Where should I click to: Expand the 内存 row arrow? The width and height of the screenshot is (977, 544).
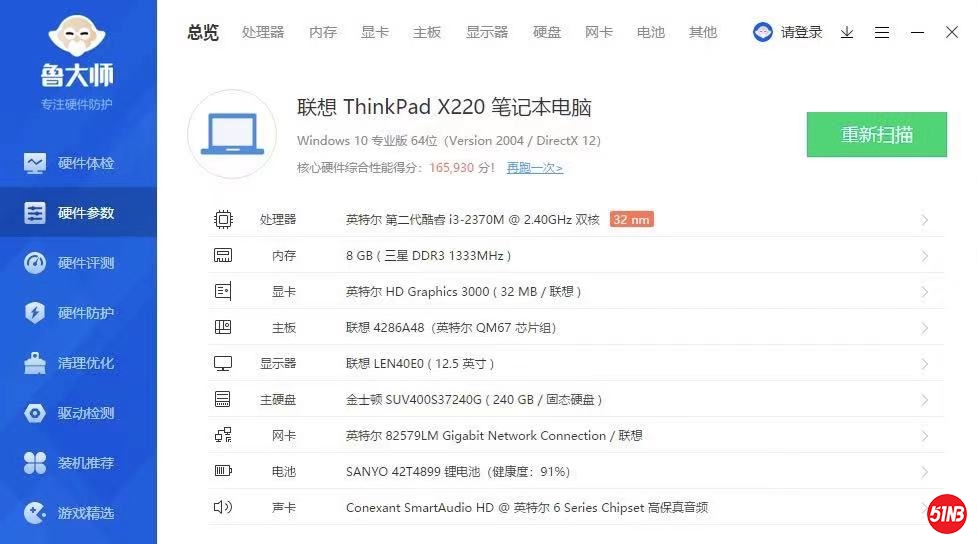coord(924,256)
